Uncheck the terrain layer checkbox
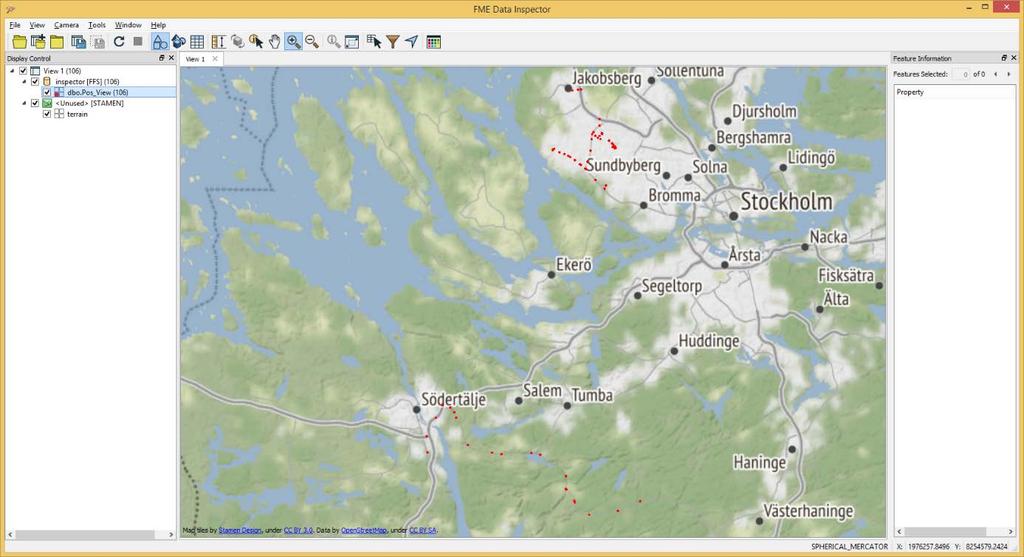1024x557 pixels. point(47,114)
